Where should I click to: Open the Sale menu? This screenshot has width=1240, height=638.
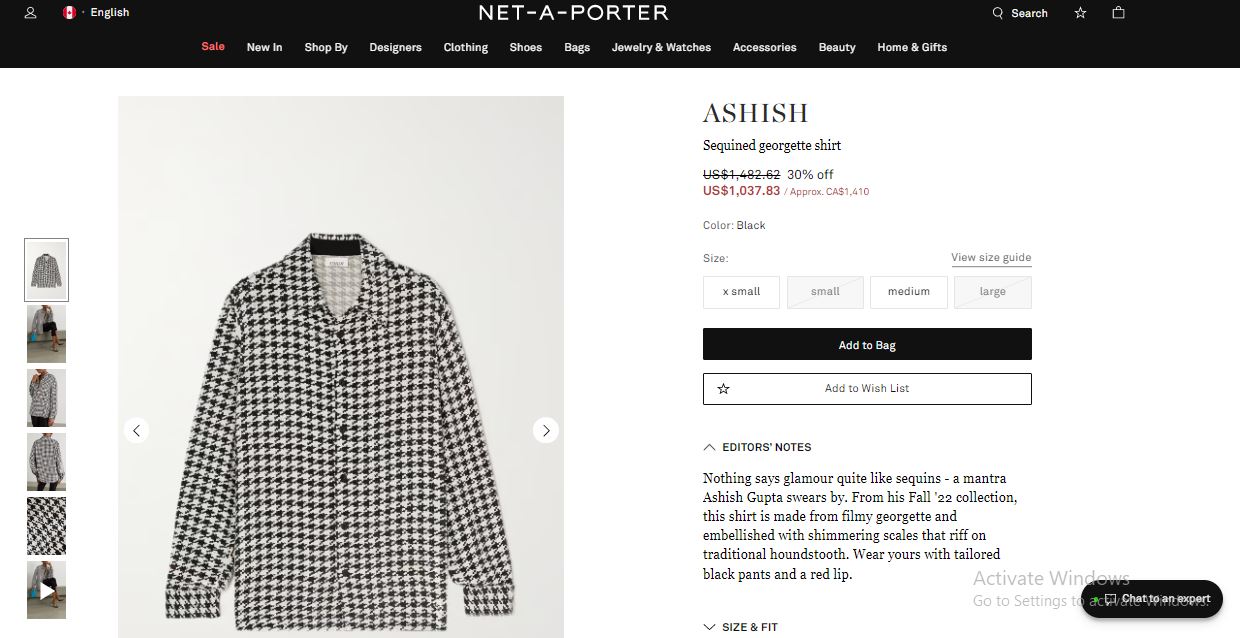213,46
